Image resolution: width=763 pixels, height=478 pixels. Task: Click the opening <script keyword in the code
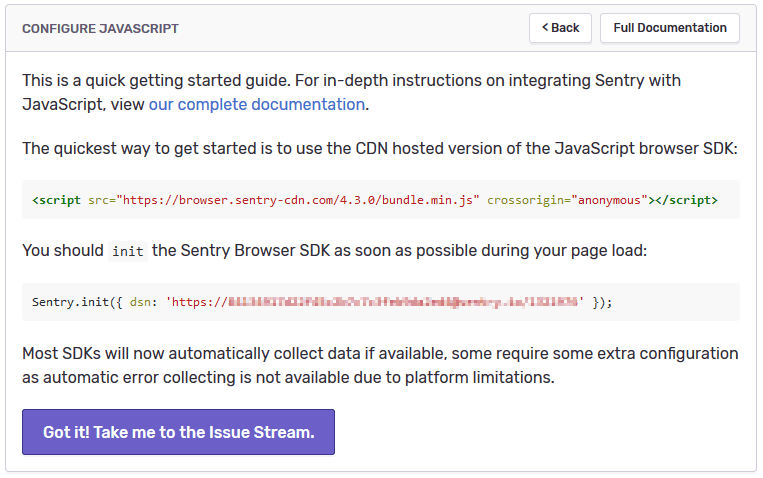(x=57, y=200)
